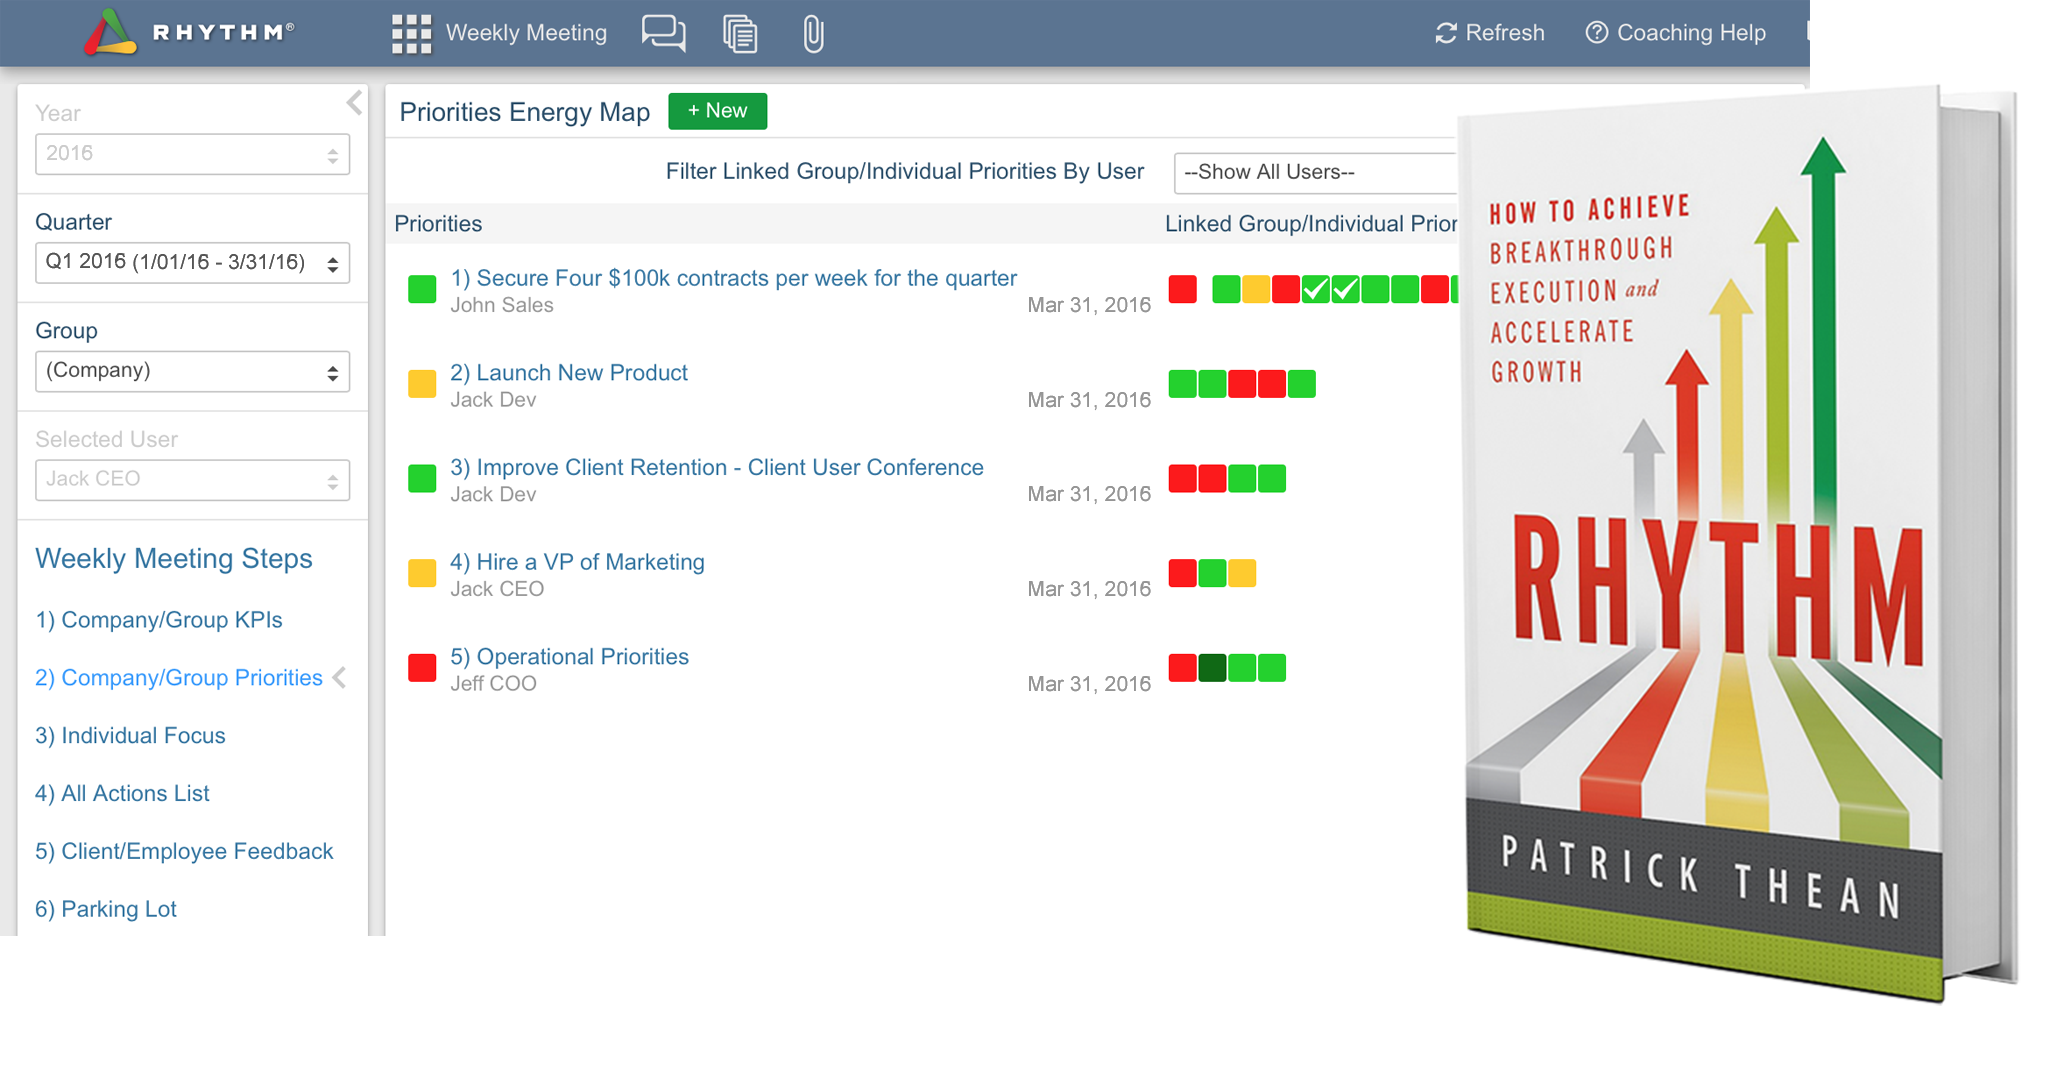This screenshot has height=1068, width=2066.
Task: Open the Group (Company) dropdown
Action: point(192,371)
